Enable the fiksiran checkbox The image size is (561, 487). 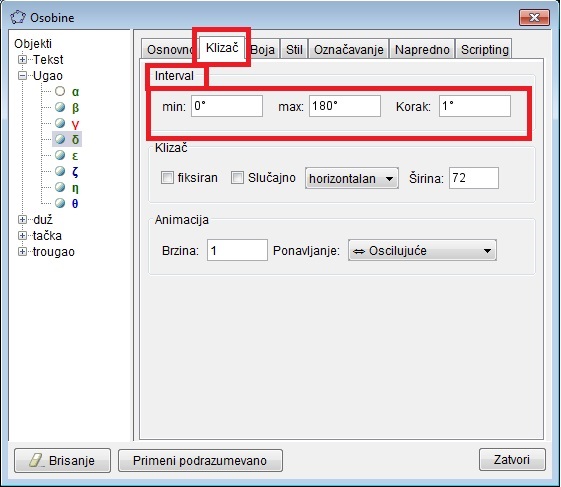click(167, 177)
